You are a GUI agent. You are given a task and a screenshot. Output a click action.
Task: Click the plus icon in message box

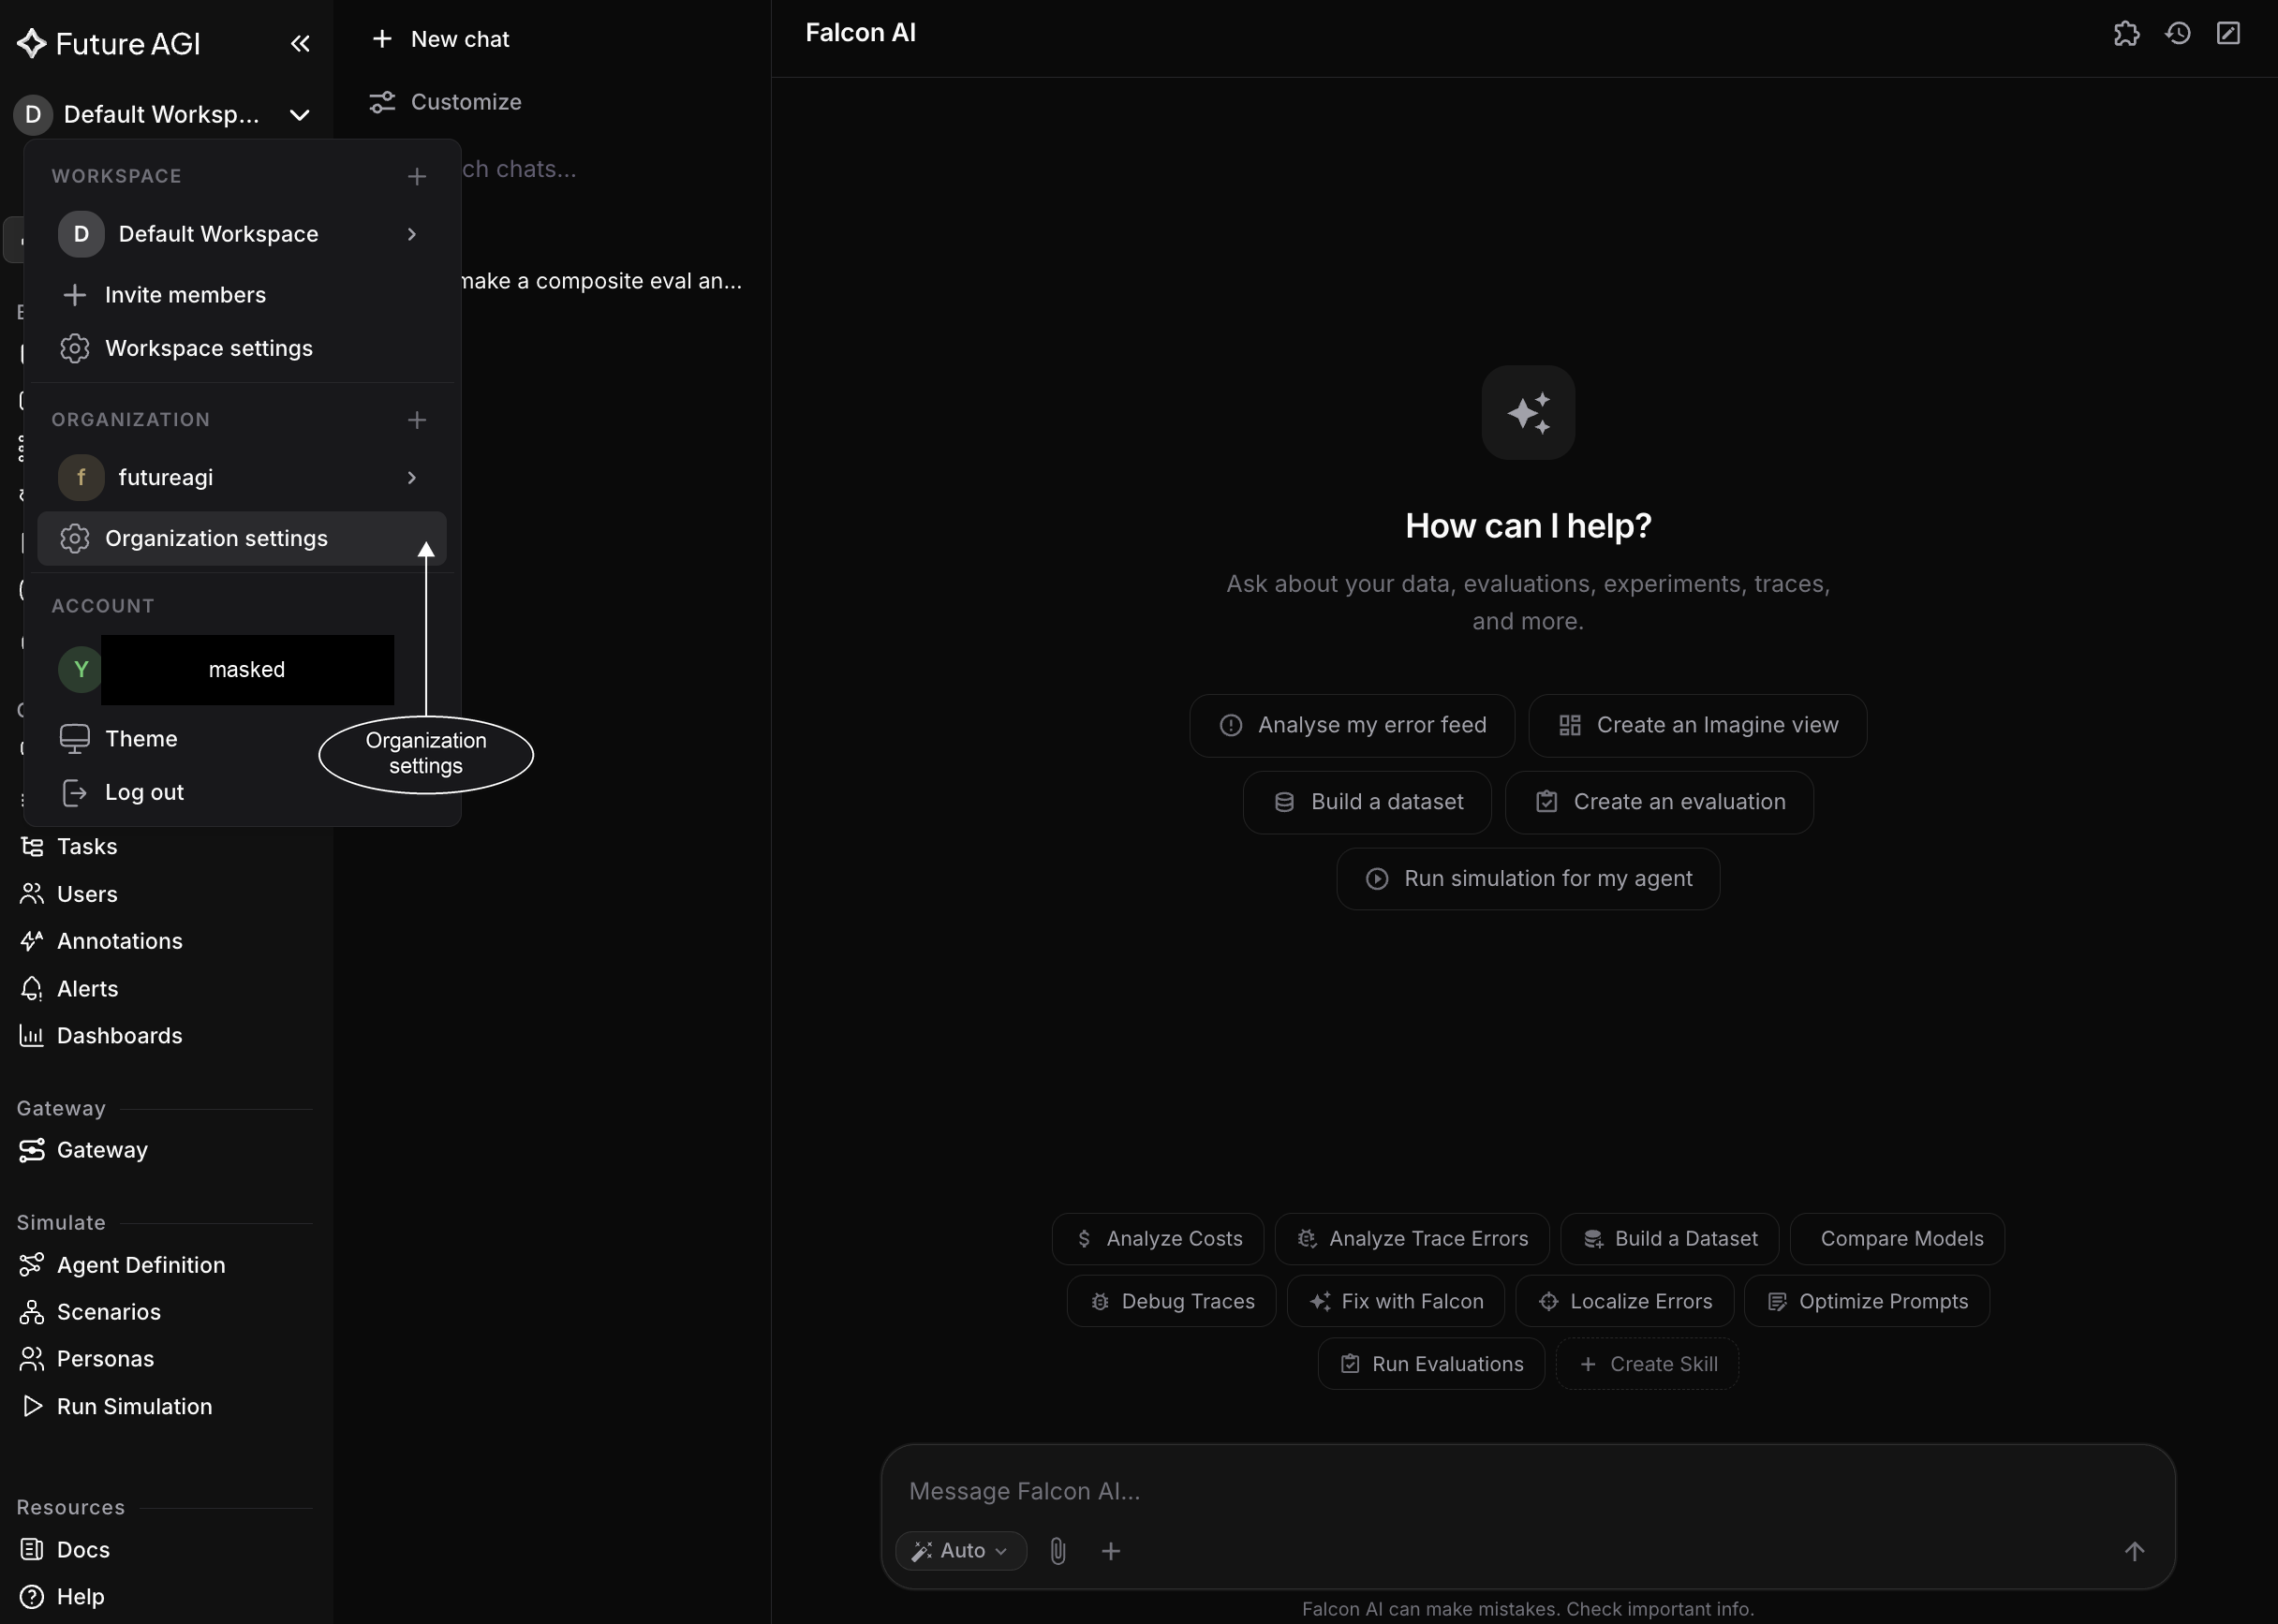click(1110, 1551)
